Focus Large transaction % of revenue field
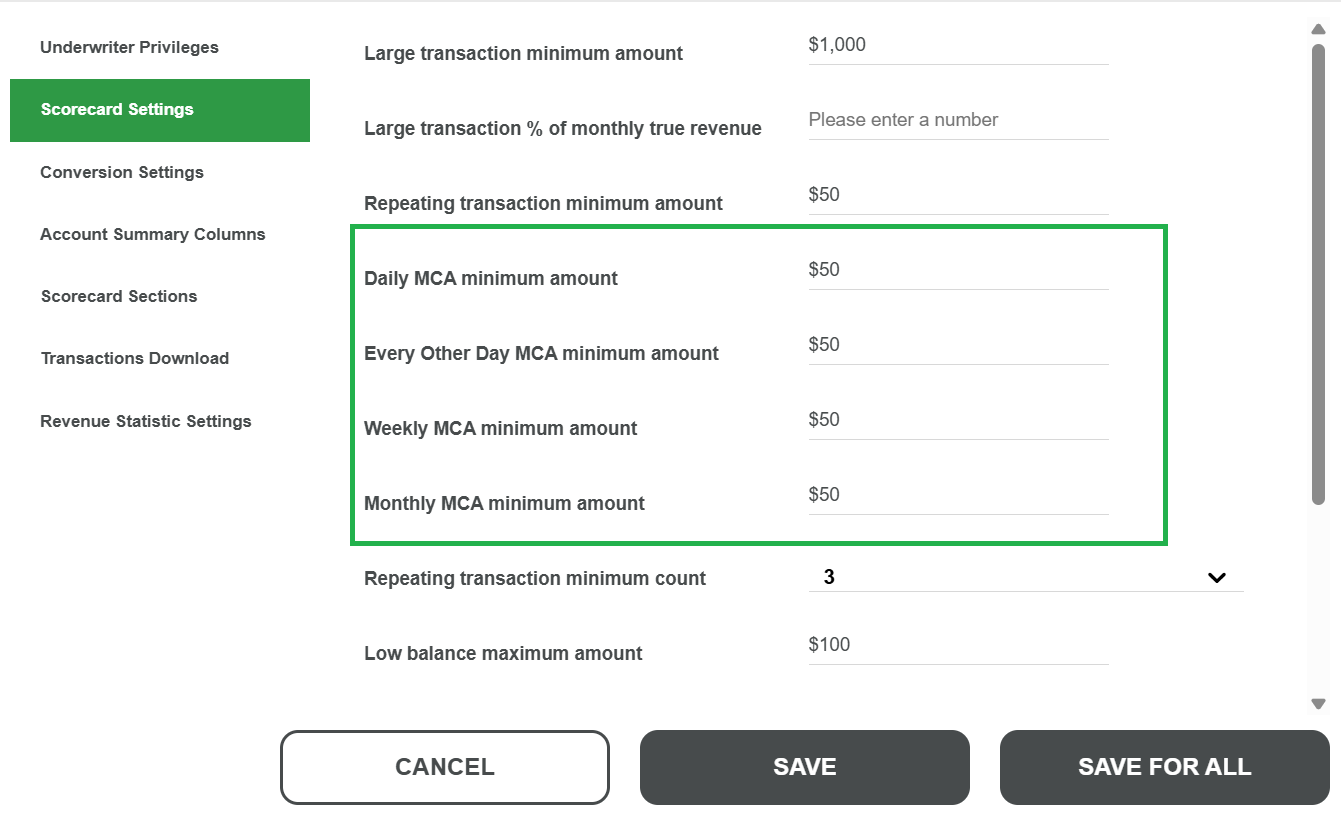 tap(958, 120)
